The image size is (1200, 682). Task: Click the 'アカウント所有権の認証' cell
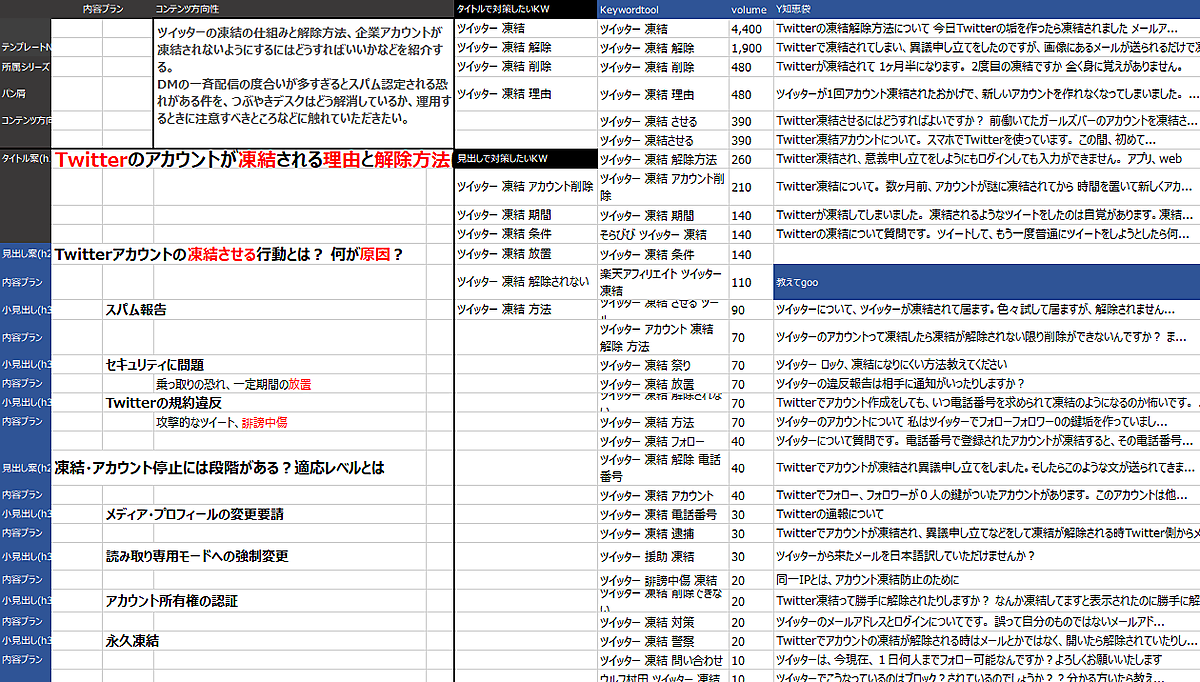(x=172, y=602)
